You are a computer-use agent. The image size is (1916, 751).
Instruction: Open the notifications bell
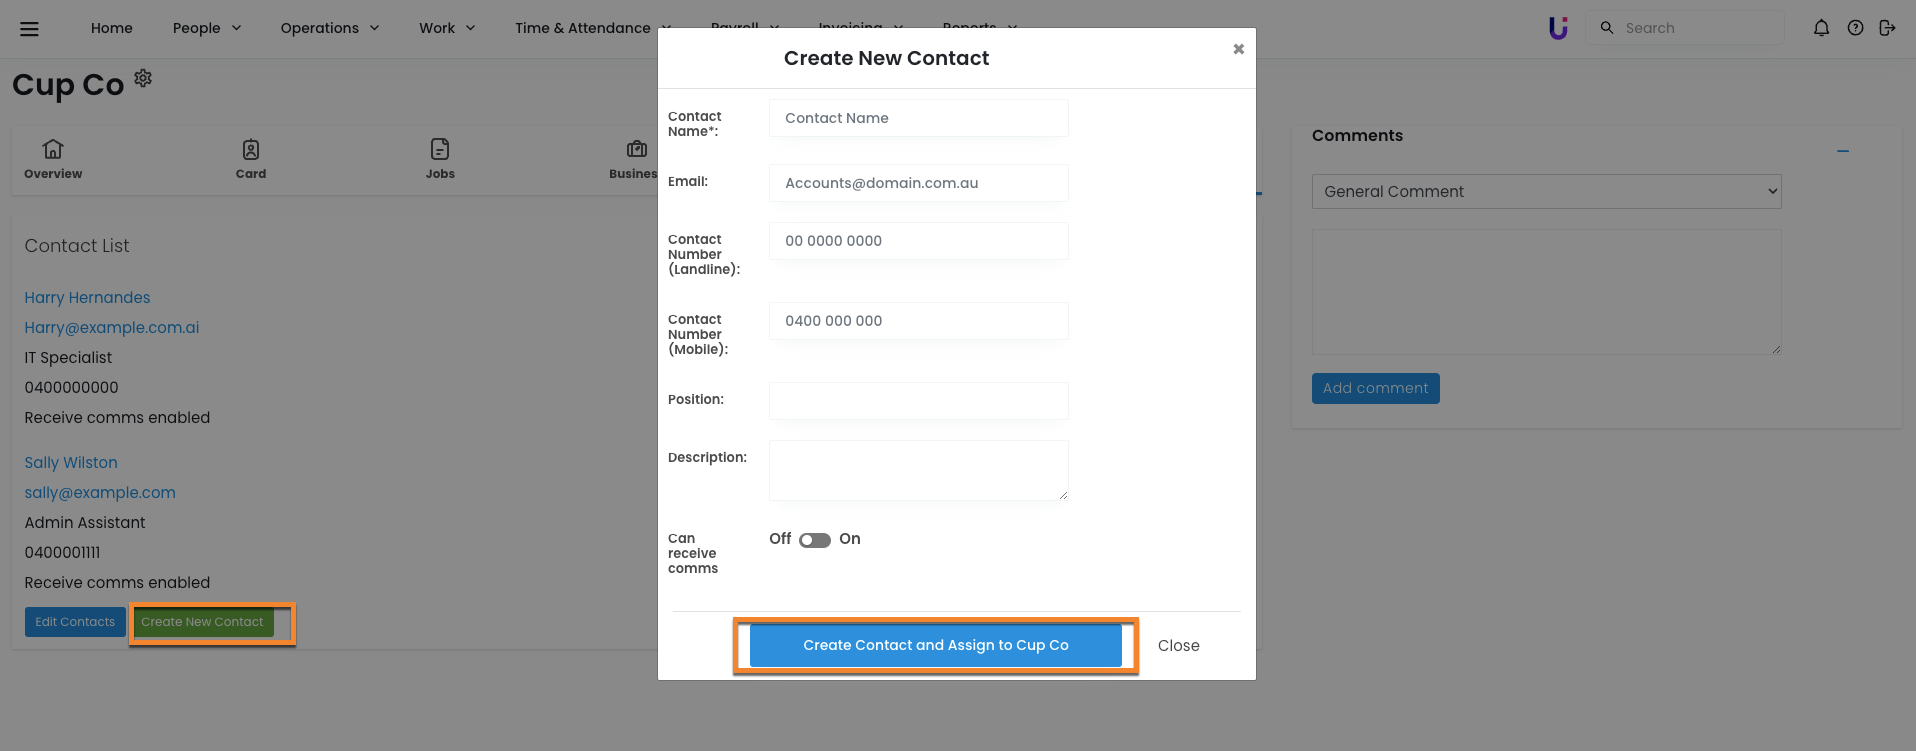1821,28
